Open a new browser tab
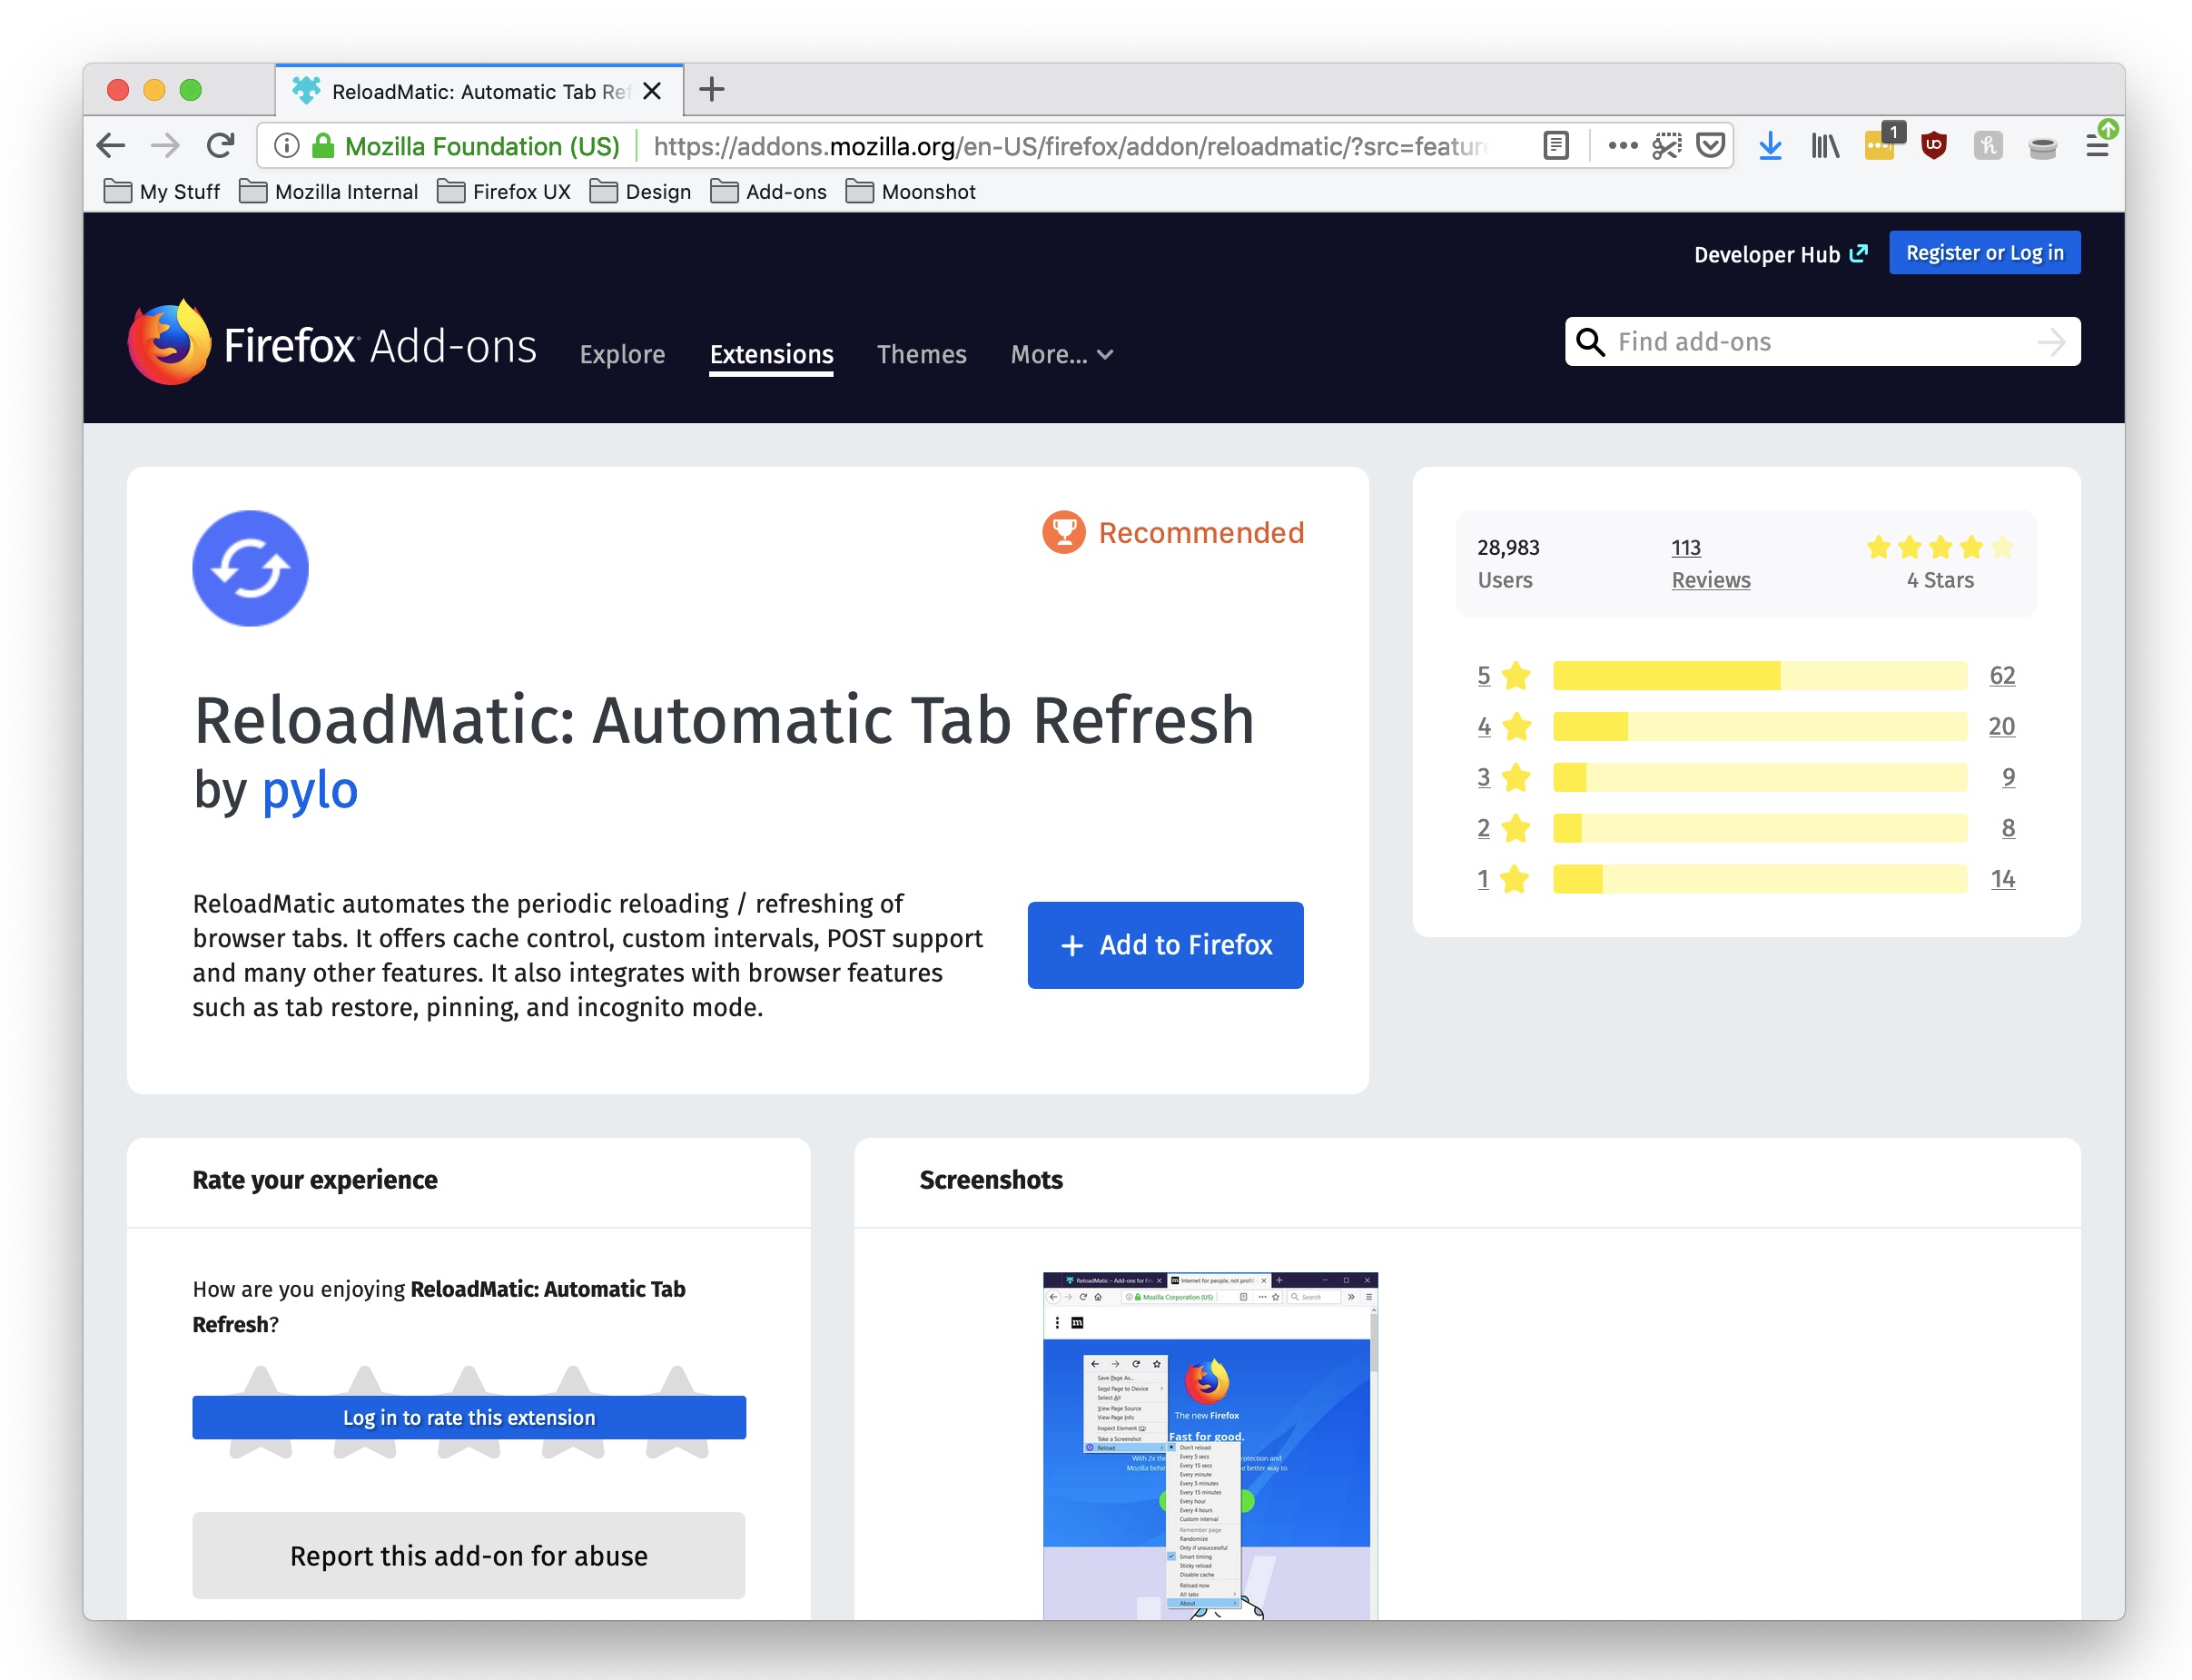This screenshot has width=2192, height=1680. click(x=711, y=90)
